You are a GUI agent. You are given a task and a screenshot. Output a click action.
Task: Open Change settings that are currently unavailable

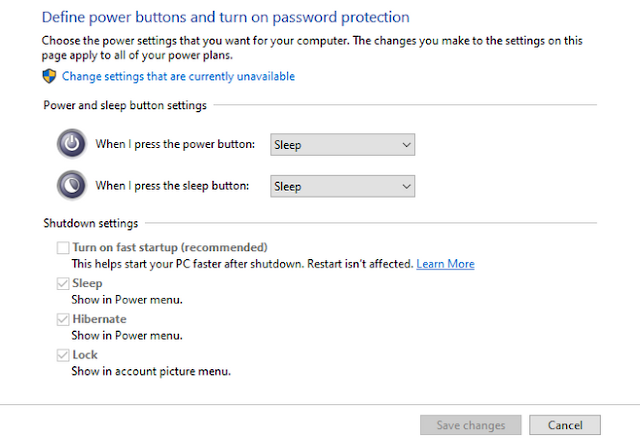[178, 76]
